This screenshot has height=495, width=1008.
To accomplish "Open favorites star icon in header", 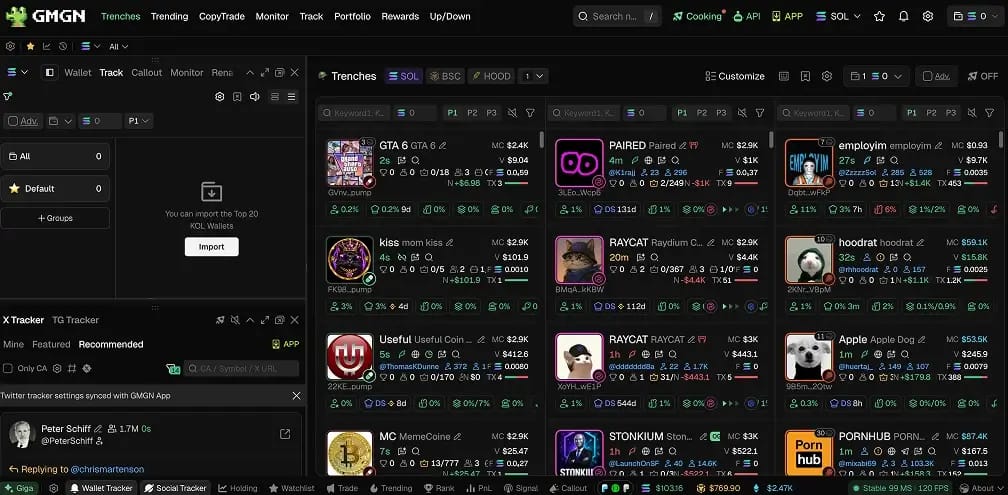I will point(879,16).
